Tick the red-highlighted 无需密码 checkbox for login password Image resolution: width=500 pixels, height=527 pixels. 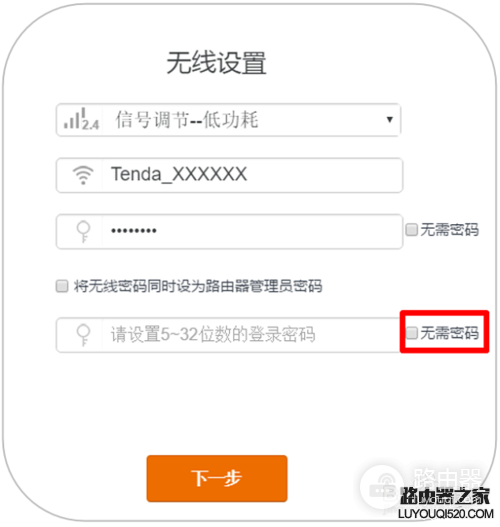[411, 333]
